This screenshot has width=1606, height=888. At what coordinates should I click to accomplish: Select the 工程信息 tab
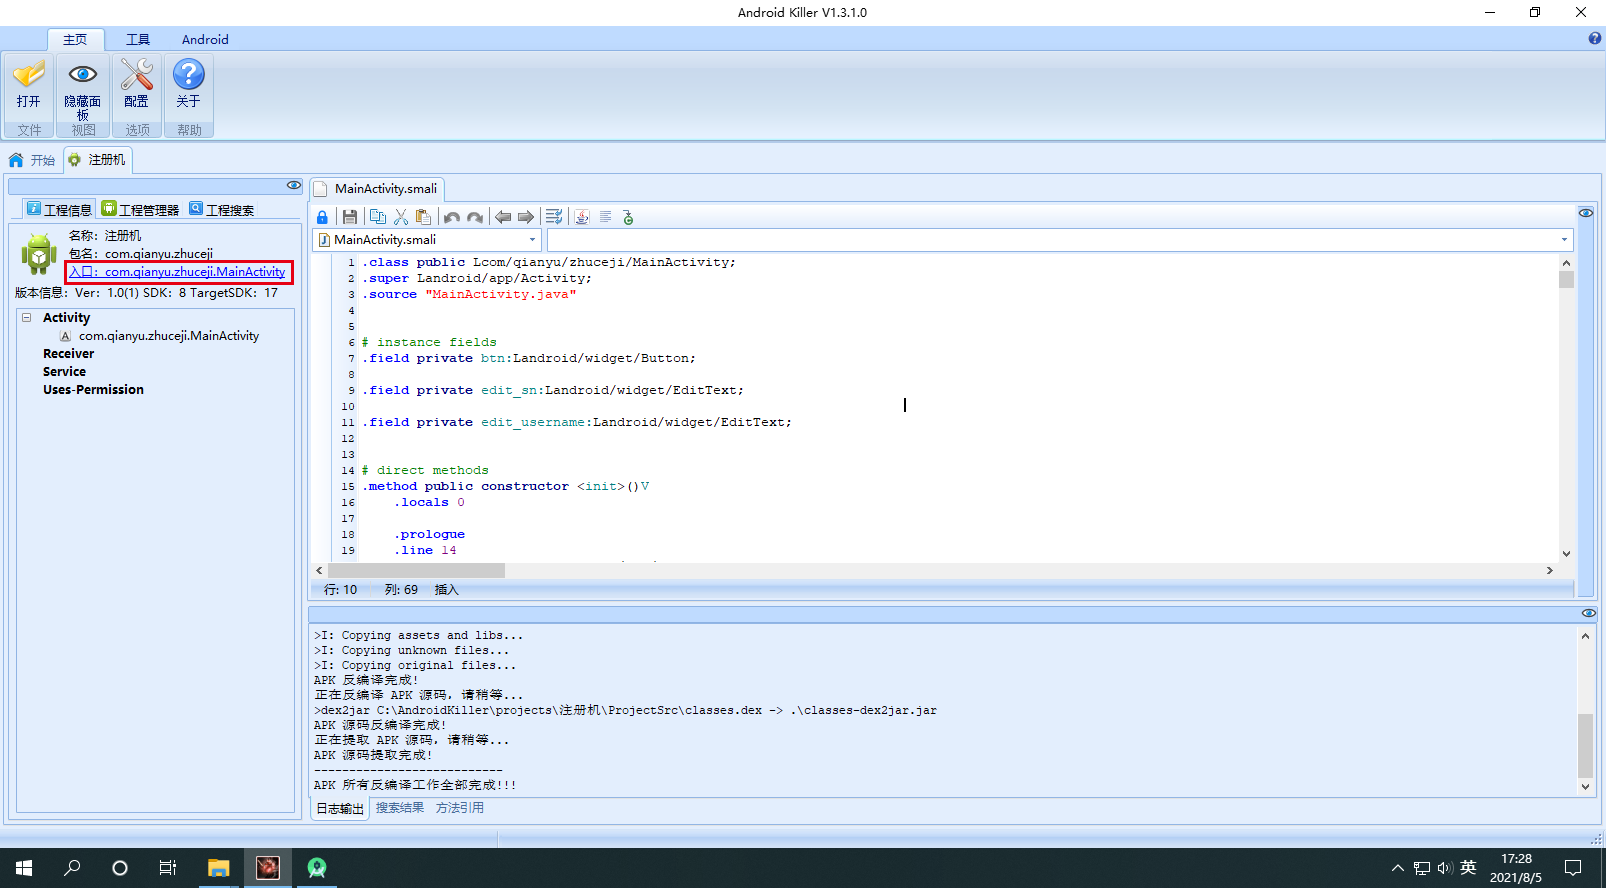pyautogui.click(x=59, y=209)
